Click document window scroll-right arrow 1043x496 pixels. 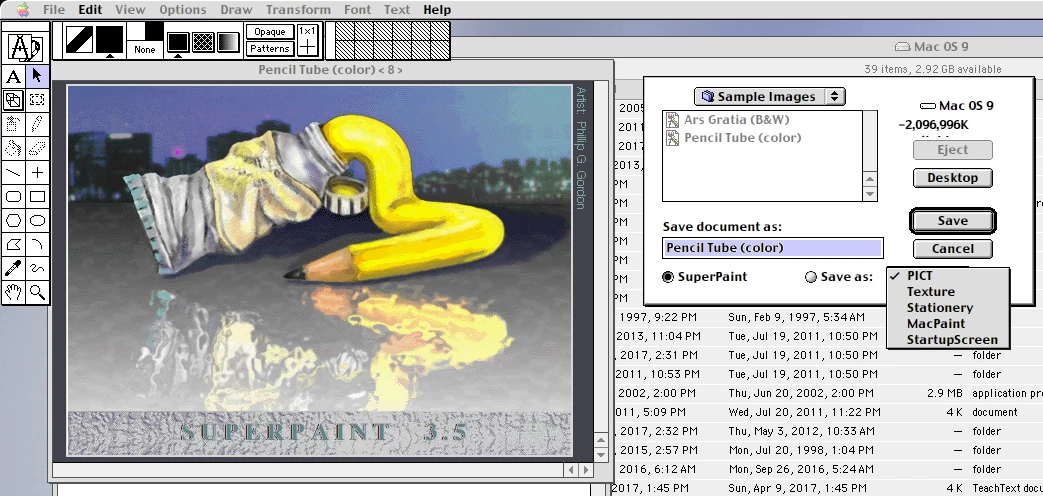point(586,469)
